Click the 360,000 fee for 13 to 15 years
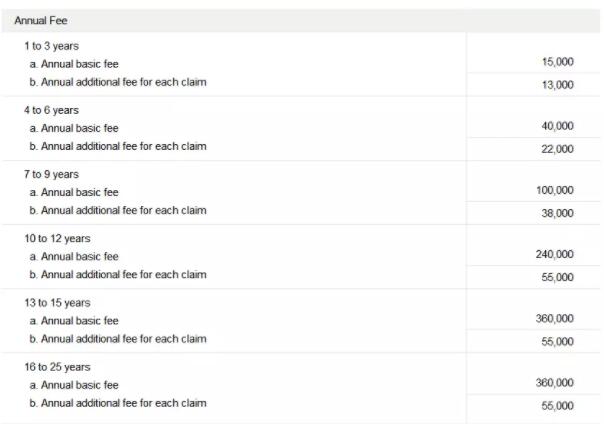Image resolution: width=604 pixels, height=435 pixels. 555,318
